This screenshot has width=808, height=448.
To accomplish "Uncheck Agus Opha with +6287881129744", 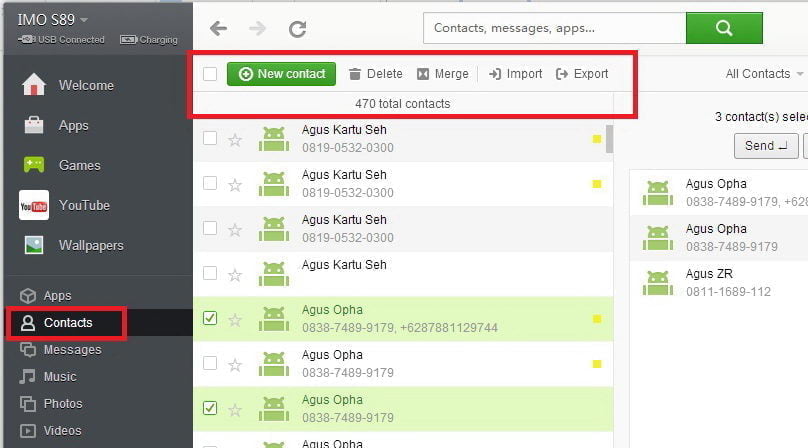I will click(210, 318).
